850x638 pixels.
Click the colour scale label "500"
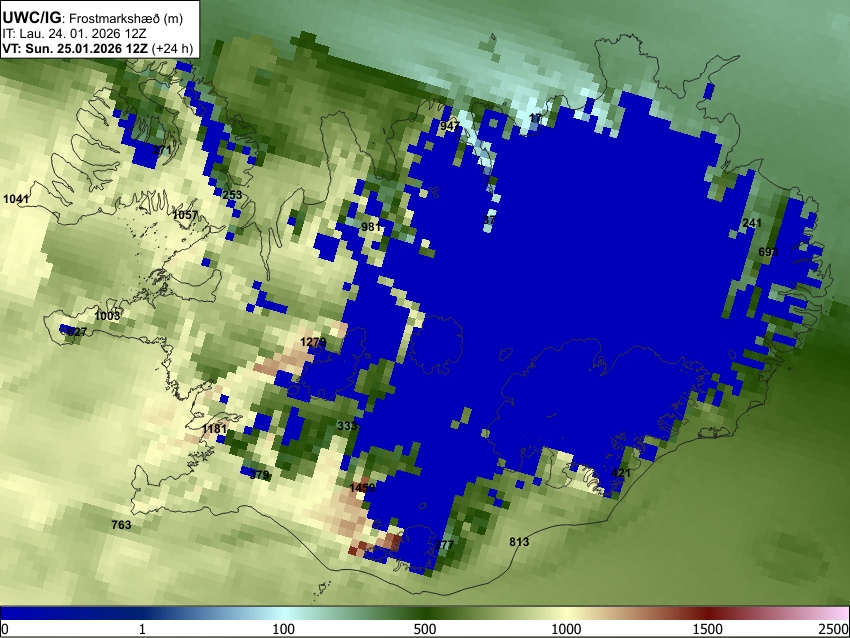click(425, 629)
